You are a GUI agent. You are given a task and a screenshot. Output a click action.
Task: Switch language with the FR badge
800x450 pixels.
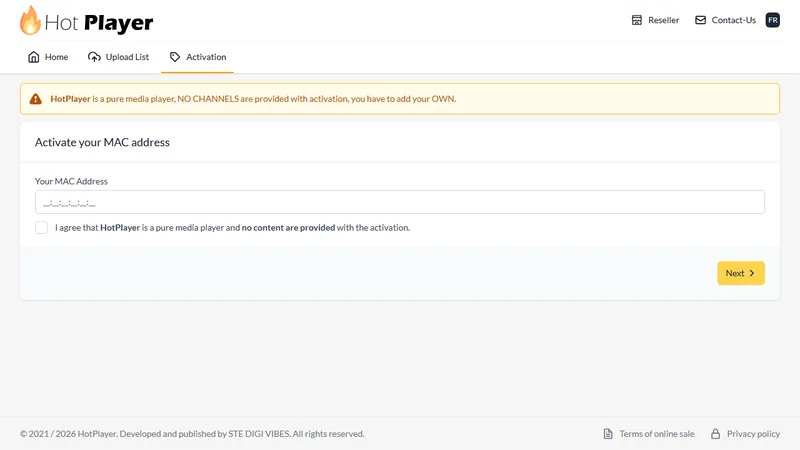[772, 20]
